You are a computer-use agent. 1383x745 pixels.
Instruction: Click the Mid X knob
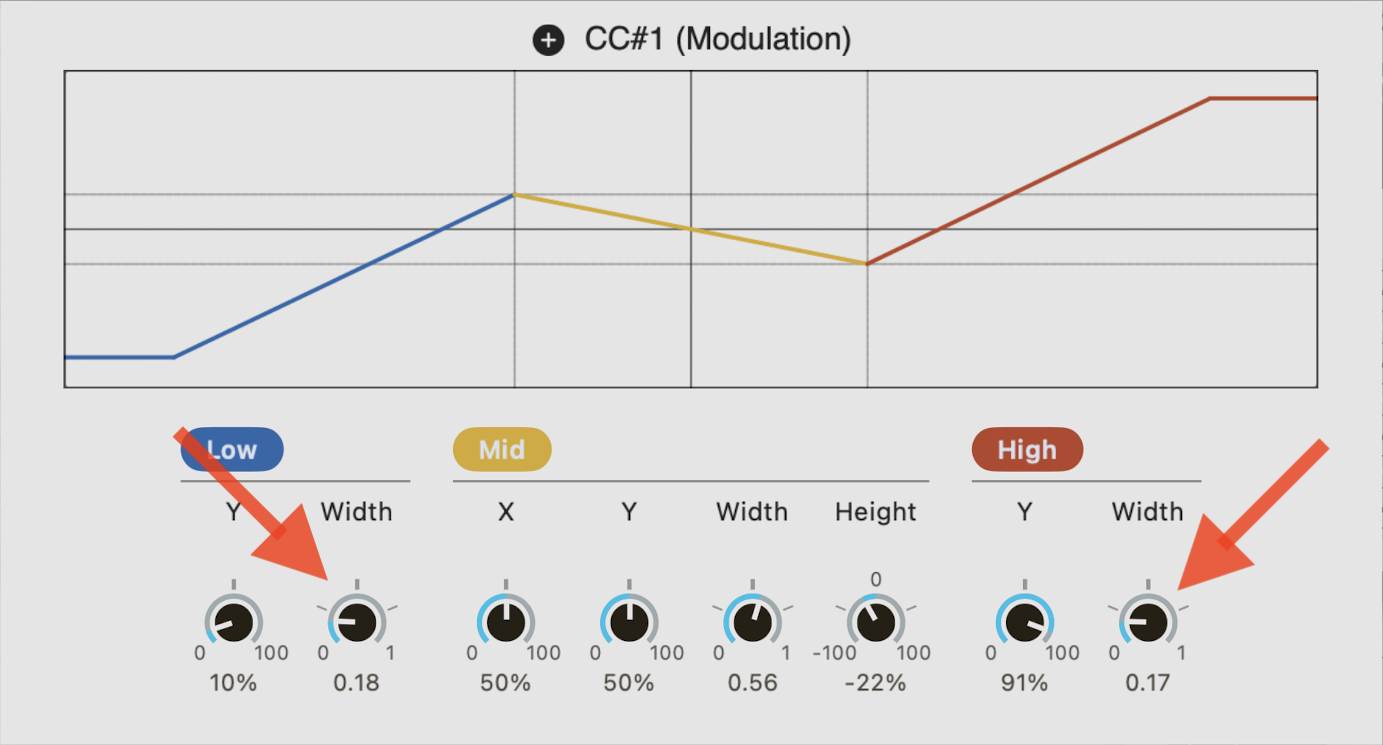point(506,622)
